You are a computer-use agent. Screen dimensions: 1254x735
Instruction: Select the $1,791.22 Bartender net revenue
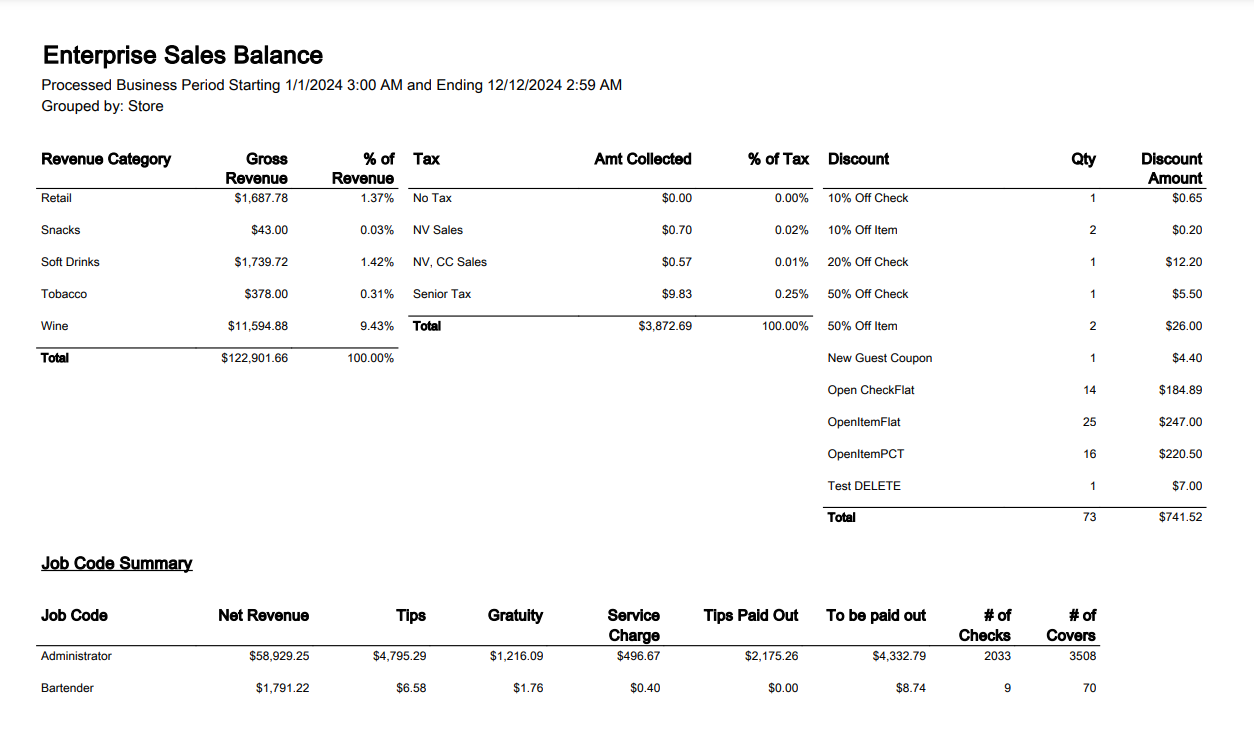283,688
